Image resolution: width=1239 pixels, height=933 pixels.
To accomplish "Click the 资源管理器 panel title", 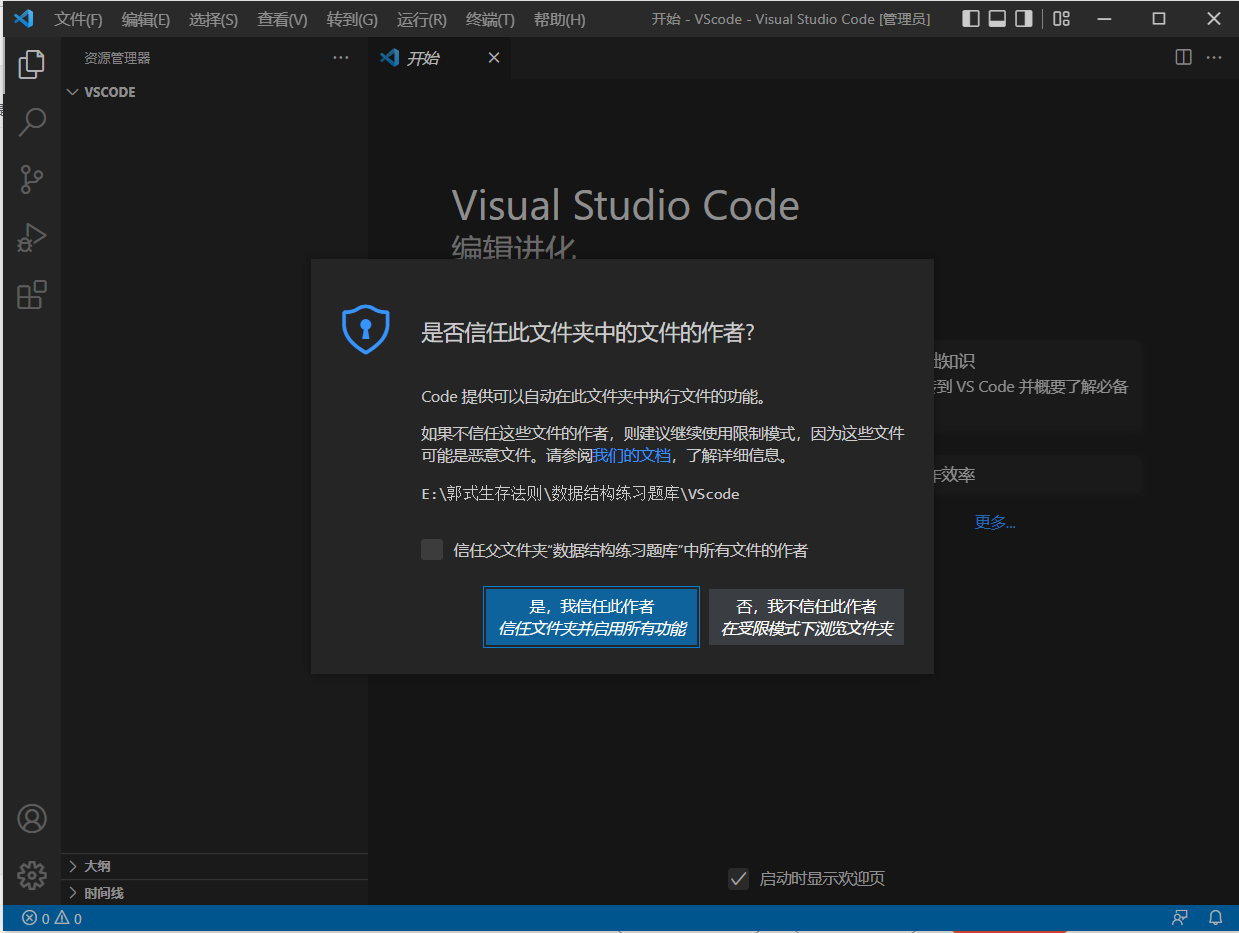I will pyautogui.click(x=117, y=58).
